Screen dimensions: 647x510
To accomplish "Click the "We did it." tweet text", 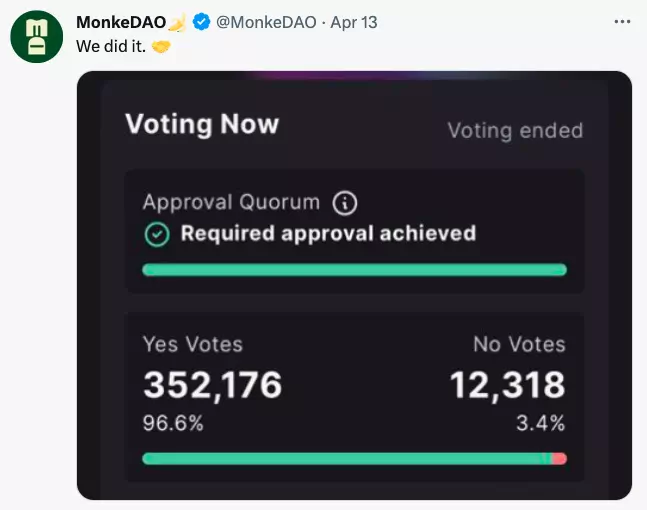I will point(110,47).
